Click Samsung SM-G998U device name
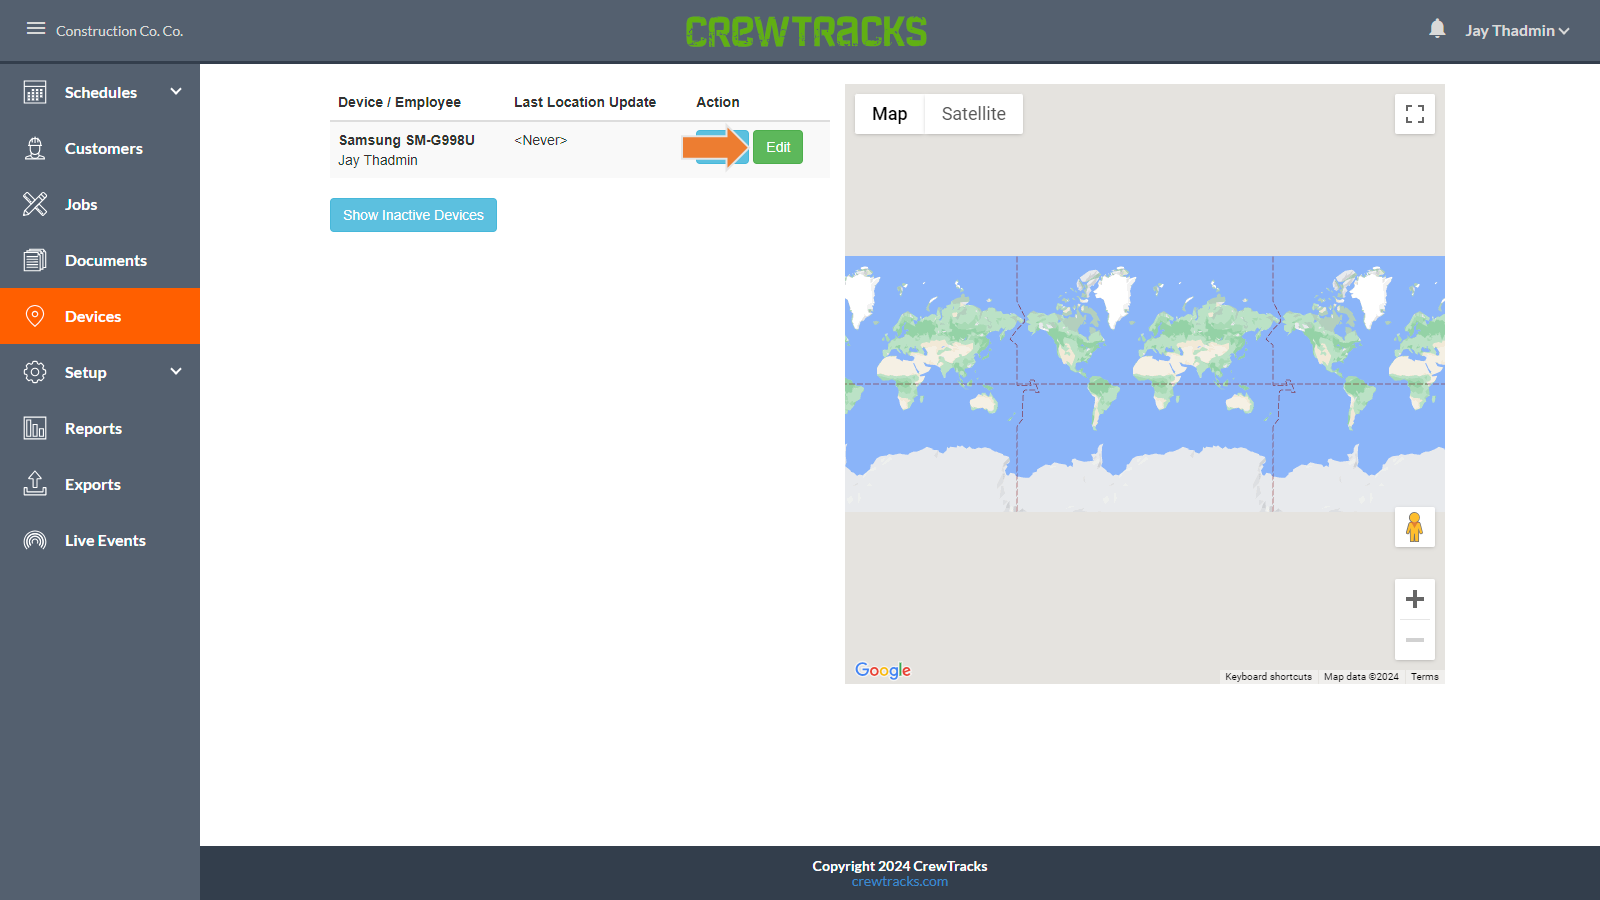This screenshot has height=900, width=1600. tap(406, 140)
